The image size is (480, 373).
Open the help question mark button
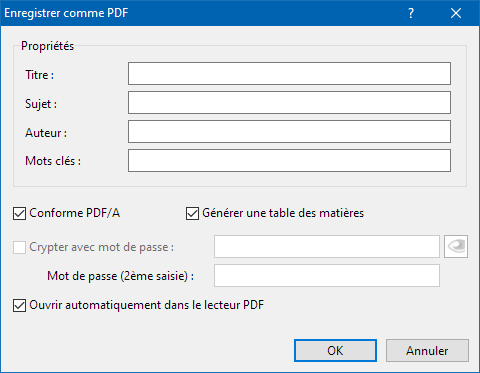[411, 13]
